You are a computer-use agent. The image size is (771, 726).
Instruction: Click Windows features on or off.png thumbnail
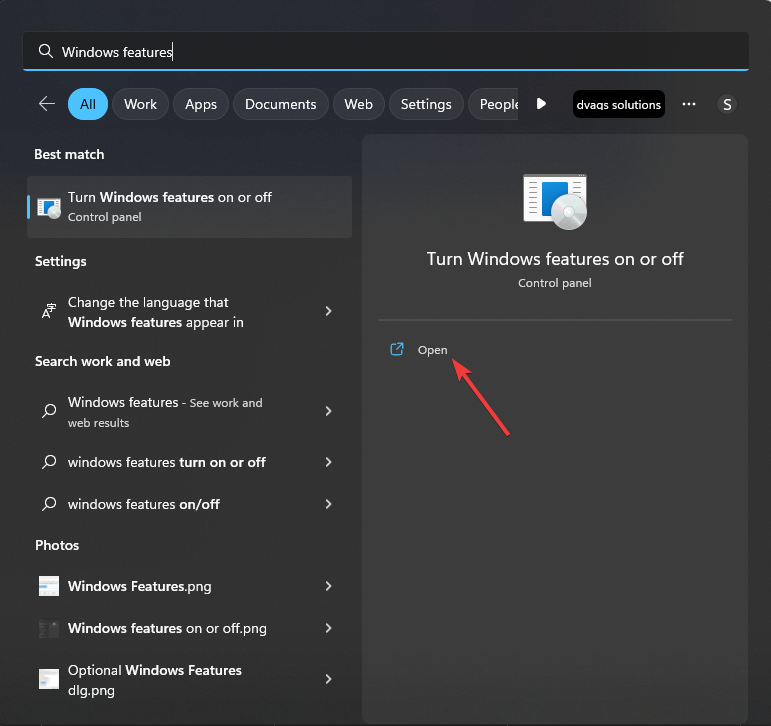49,628
